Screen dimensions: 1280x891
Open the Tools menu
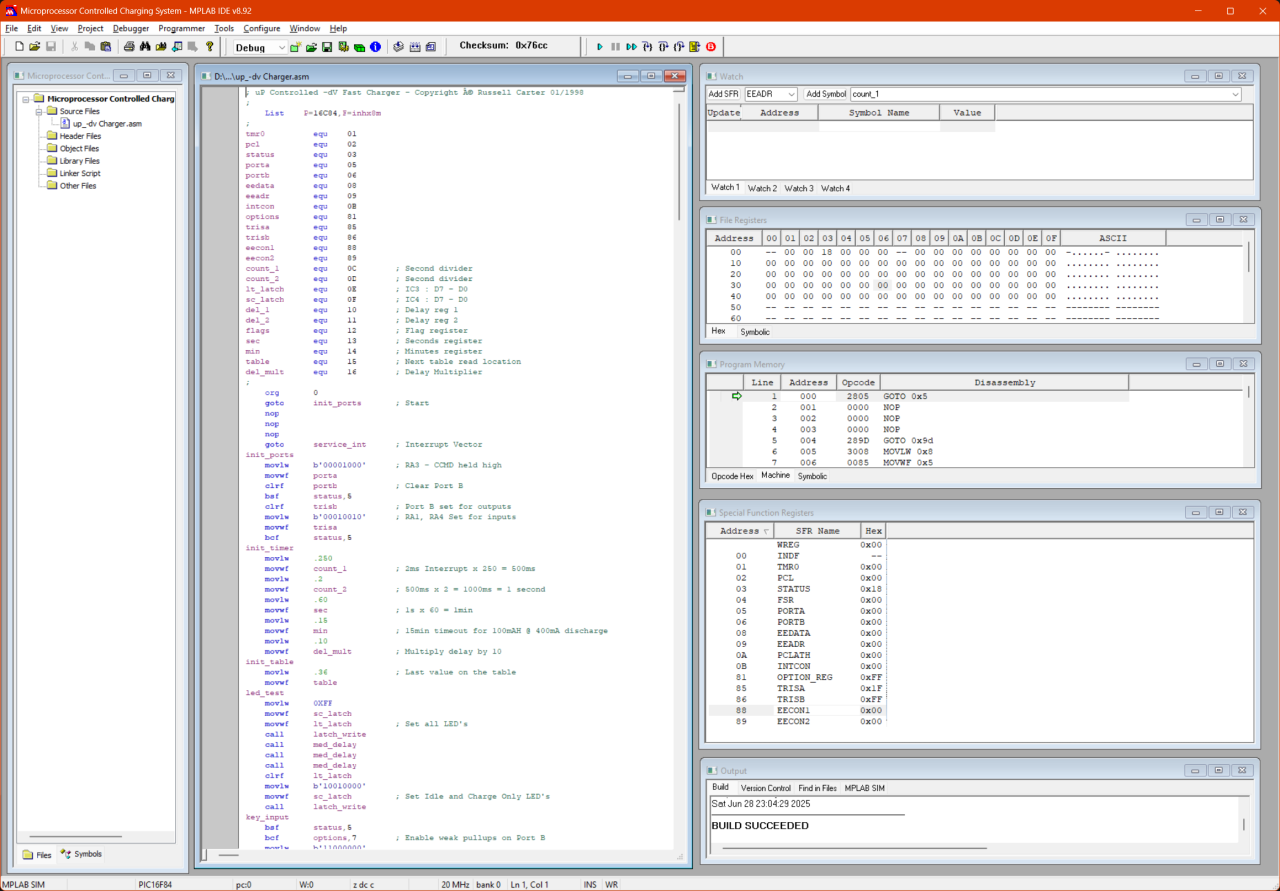224,29
